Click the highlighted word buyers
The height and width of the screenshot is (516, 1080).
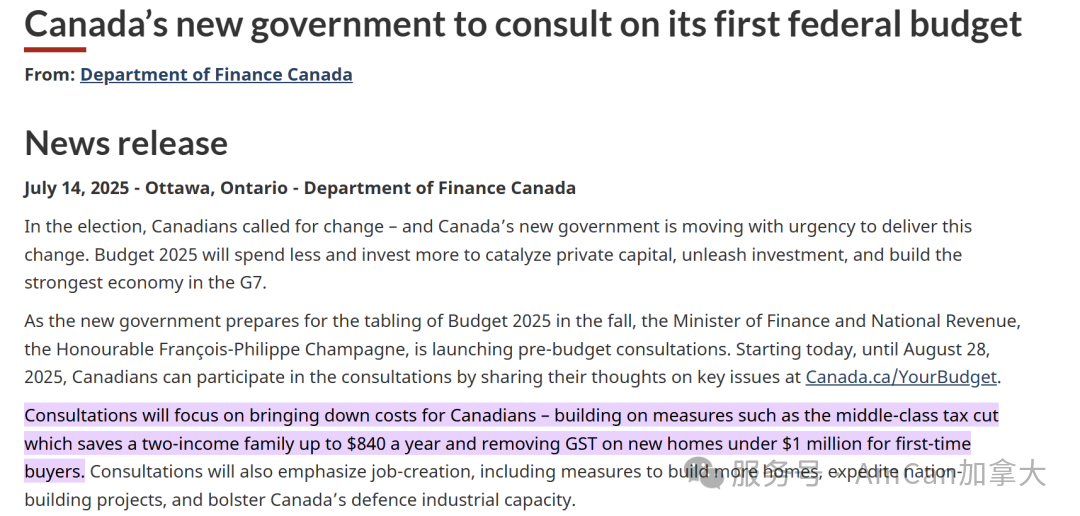[x=54, y=473]
